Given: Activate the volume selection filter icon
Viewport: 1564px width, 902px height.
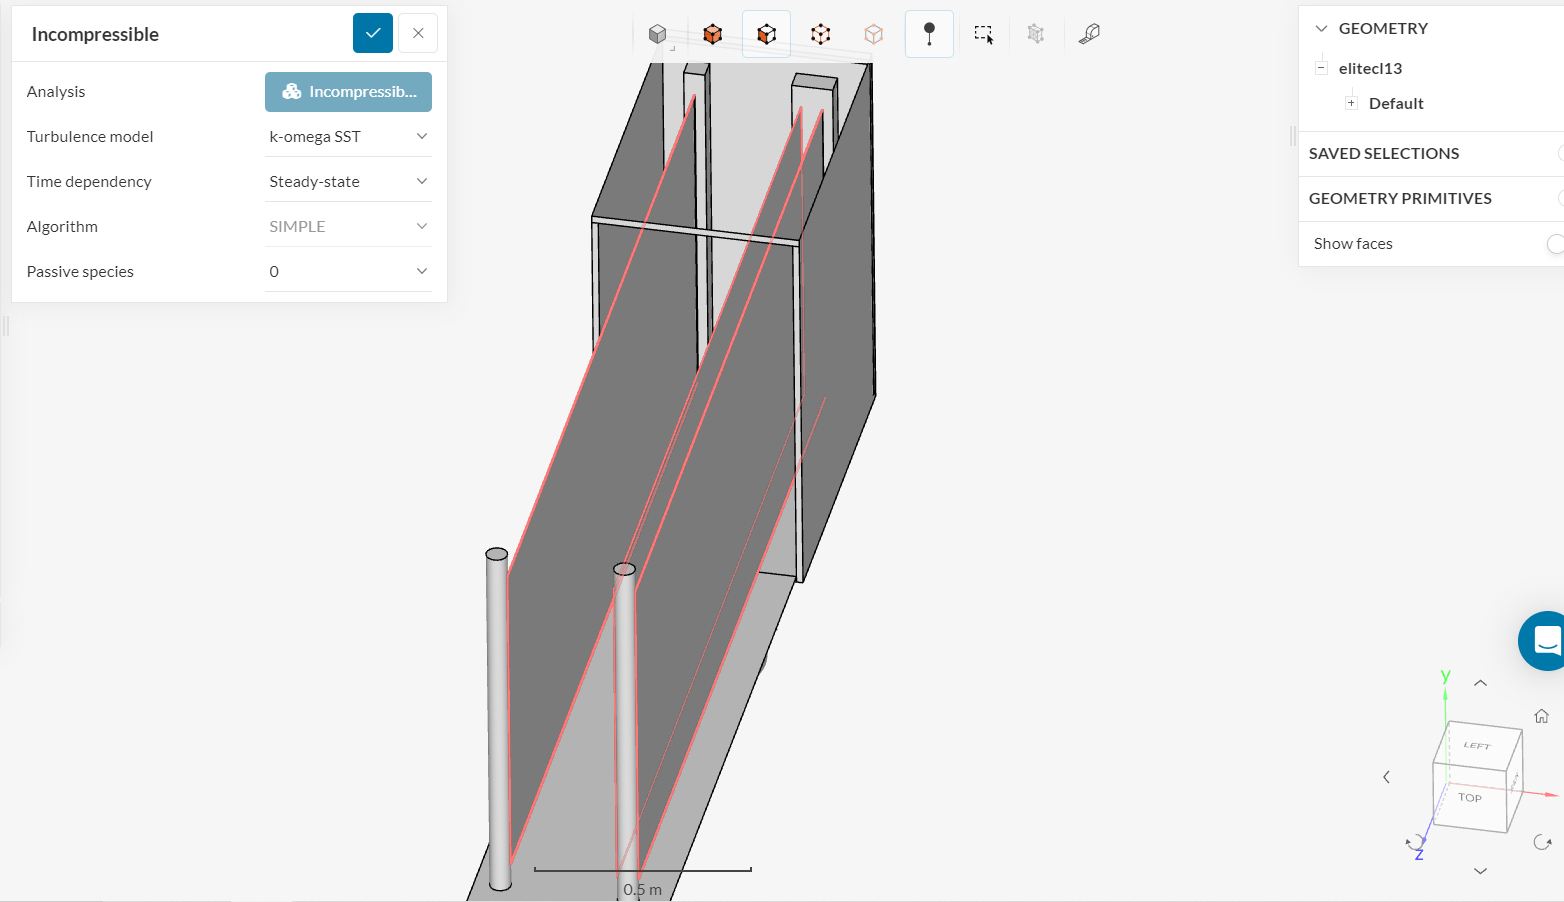Looking at the screenshot, I should coord(712,33).
